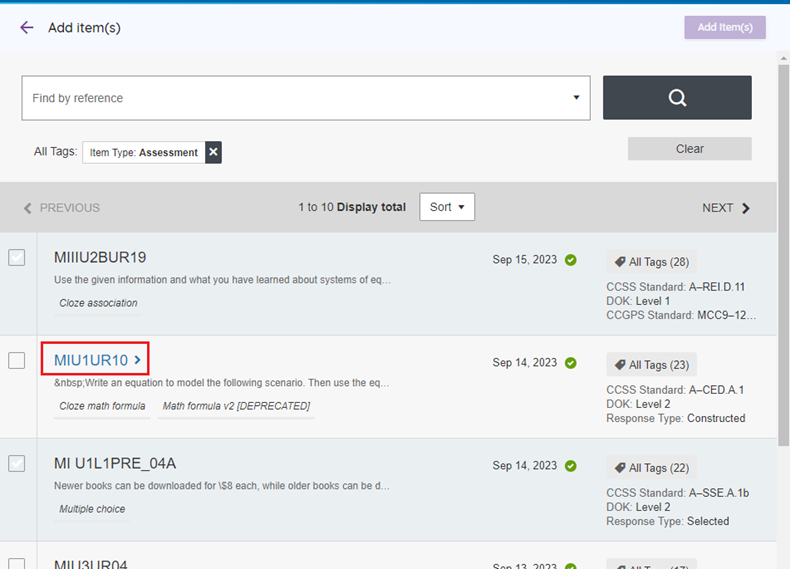Click Math formula v2 [DEPRECATED] label
Image resolution: width=790 pixels, height=569 pixels.
[236, 406]
